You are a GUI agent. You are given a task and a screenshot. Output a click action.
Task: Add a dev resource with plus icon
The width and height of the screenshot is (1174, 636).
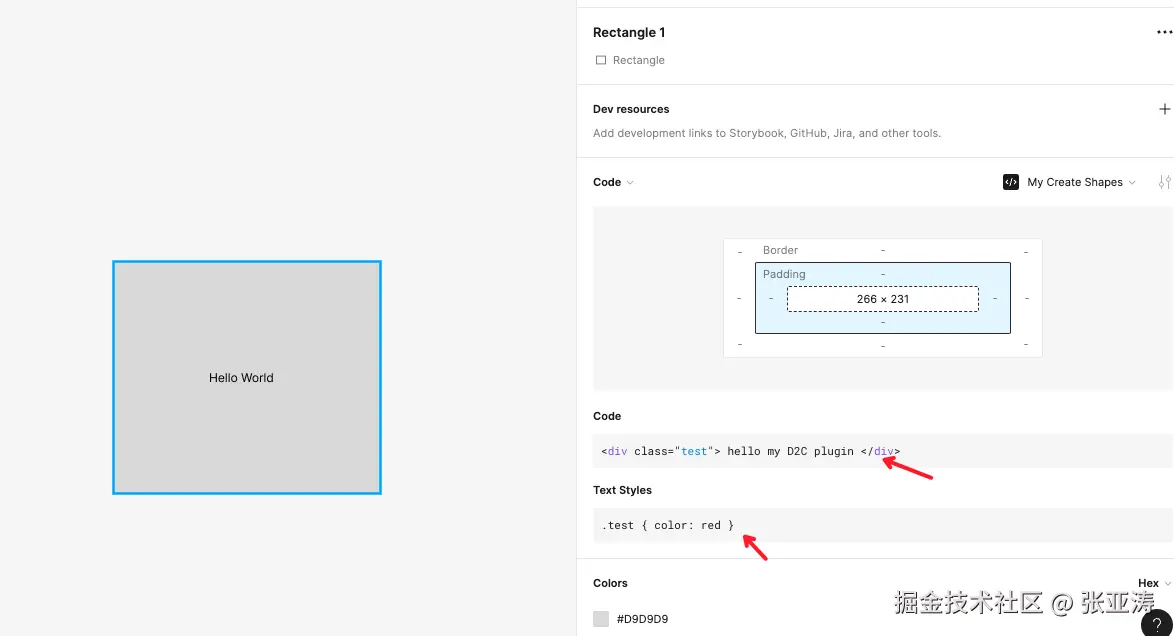1164,109
